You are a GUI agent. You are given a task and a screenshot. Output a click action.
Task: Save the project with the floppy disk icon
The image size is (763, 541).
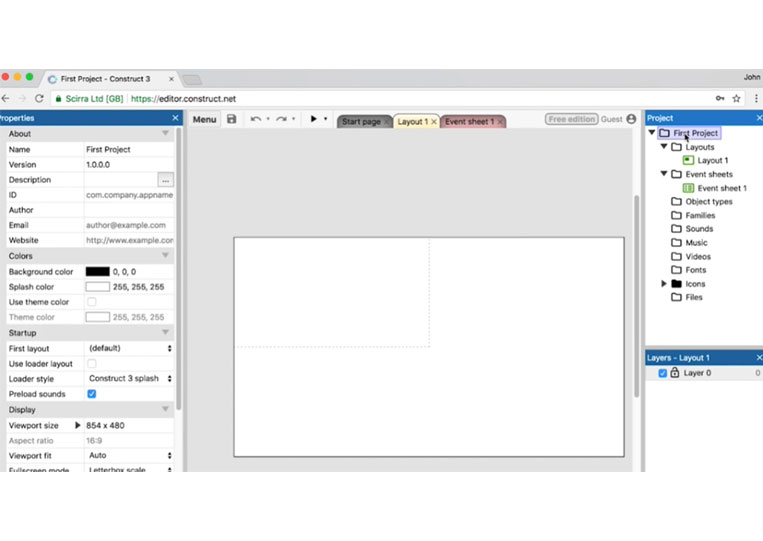[232, 119]
